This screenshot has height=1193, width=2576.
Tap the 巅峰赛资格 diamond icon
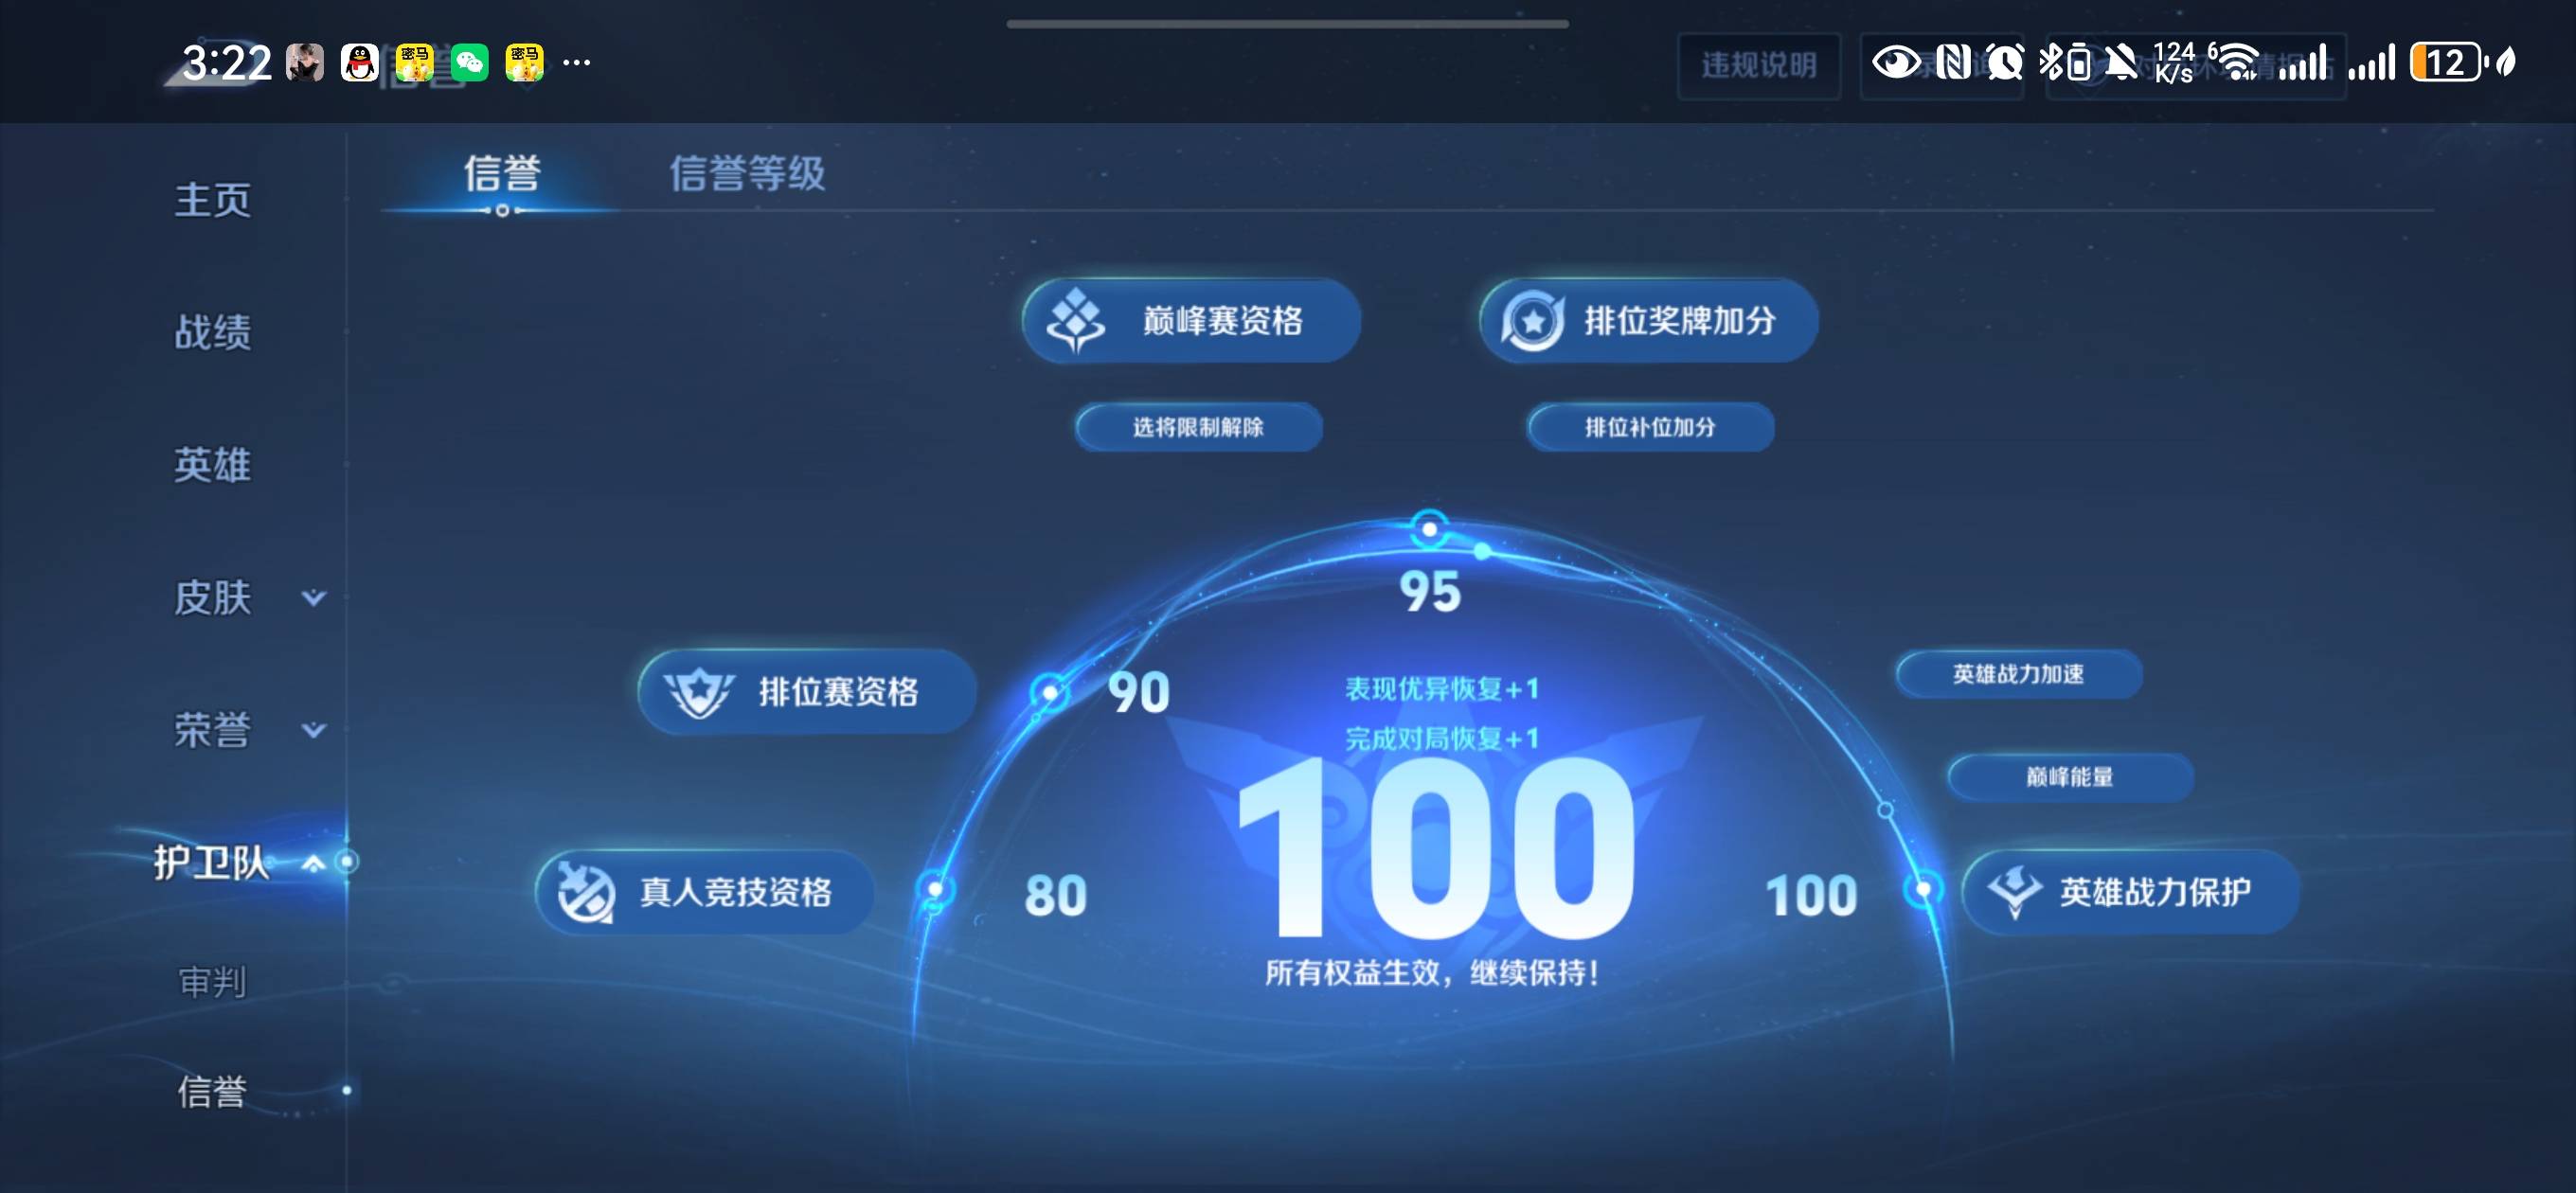point(1075,320)
